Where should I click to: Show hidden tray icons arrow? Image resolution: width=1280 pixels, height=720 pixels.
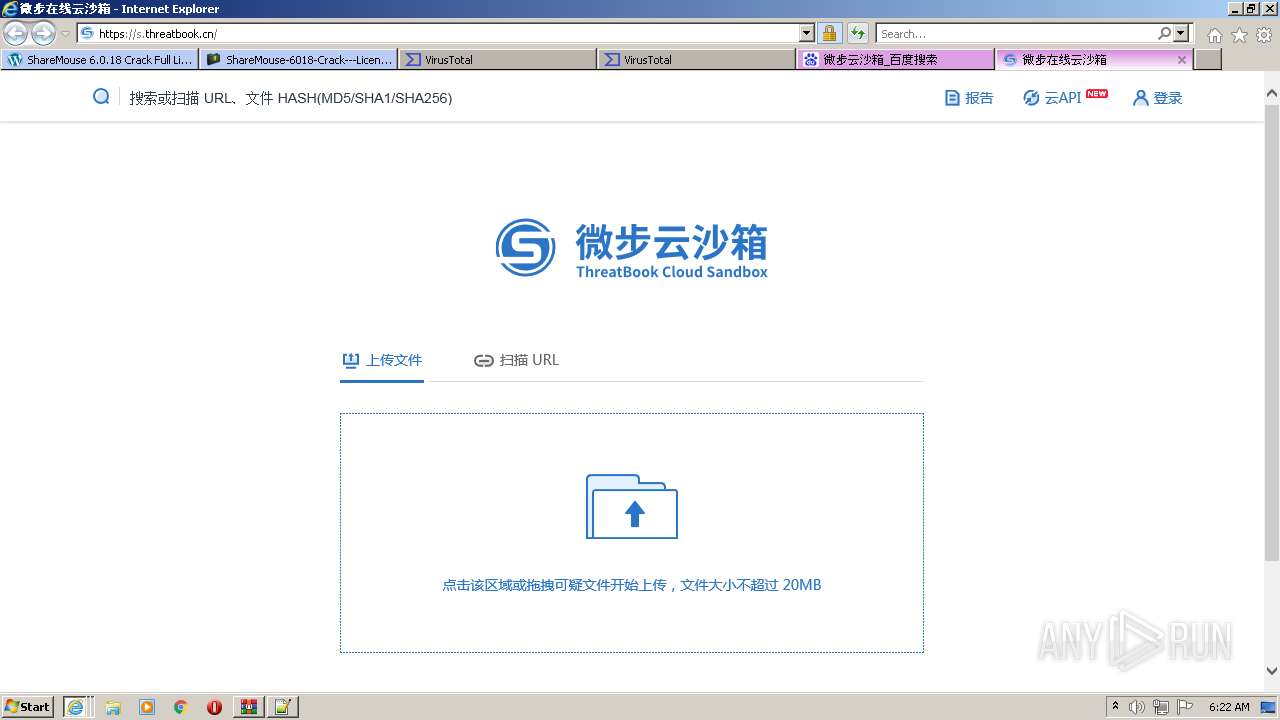pos(1116,706)
